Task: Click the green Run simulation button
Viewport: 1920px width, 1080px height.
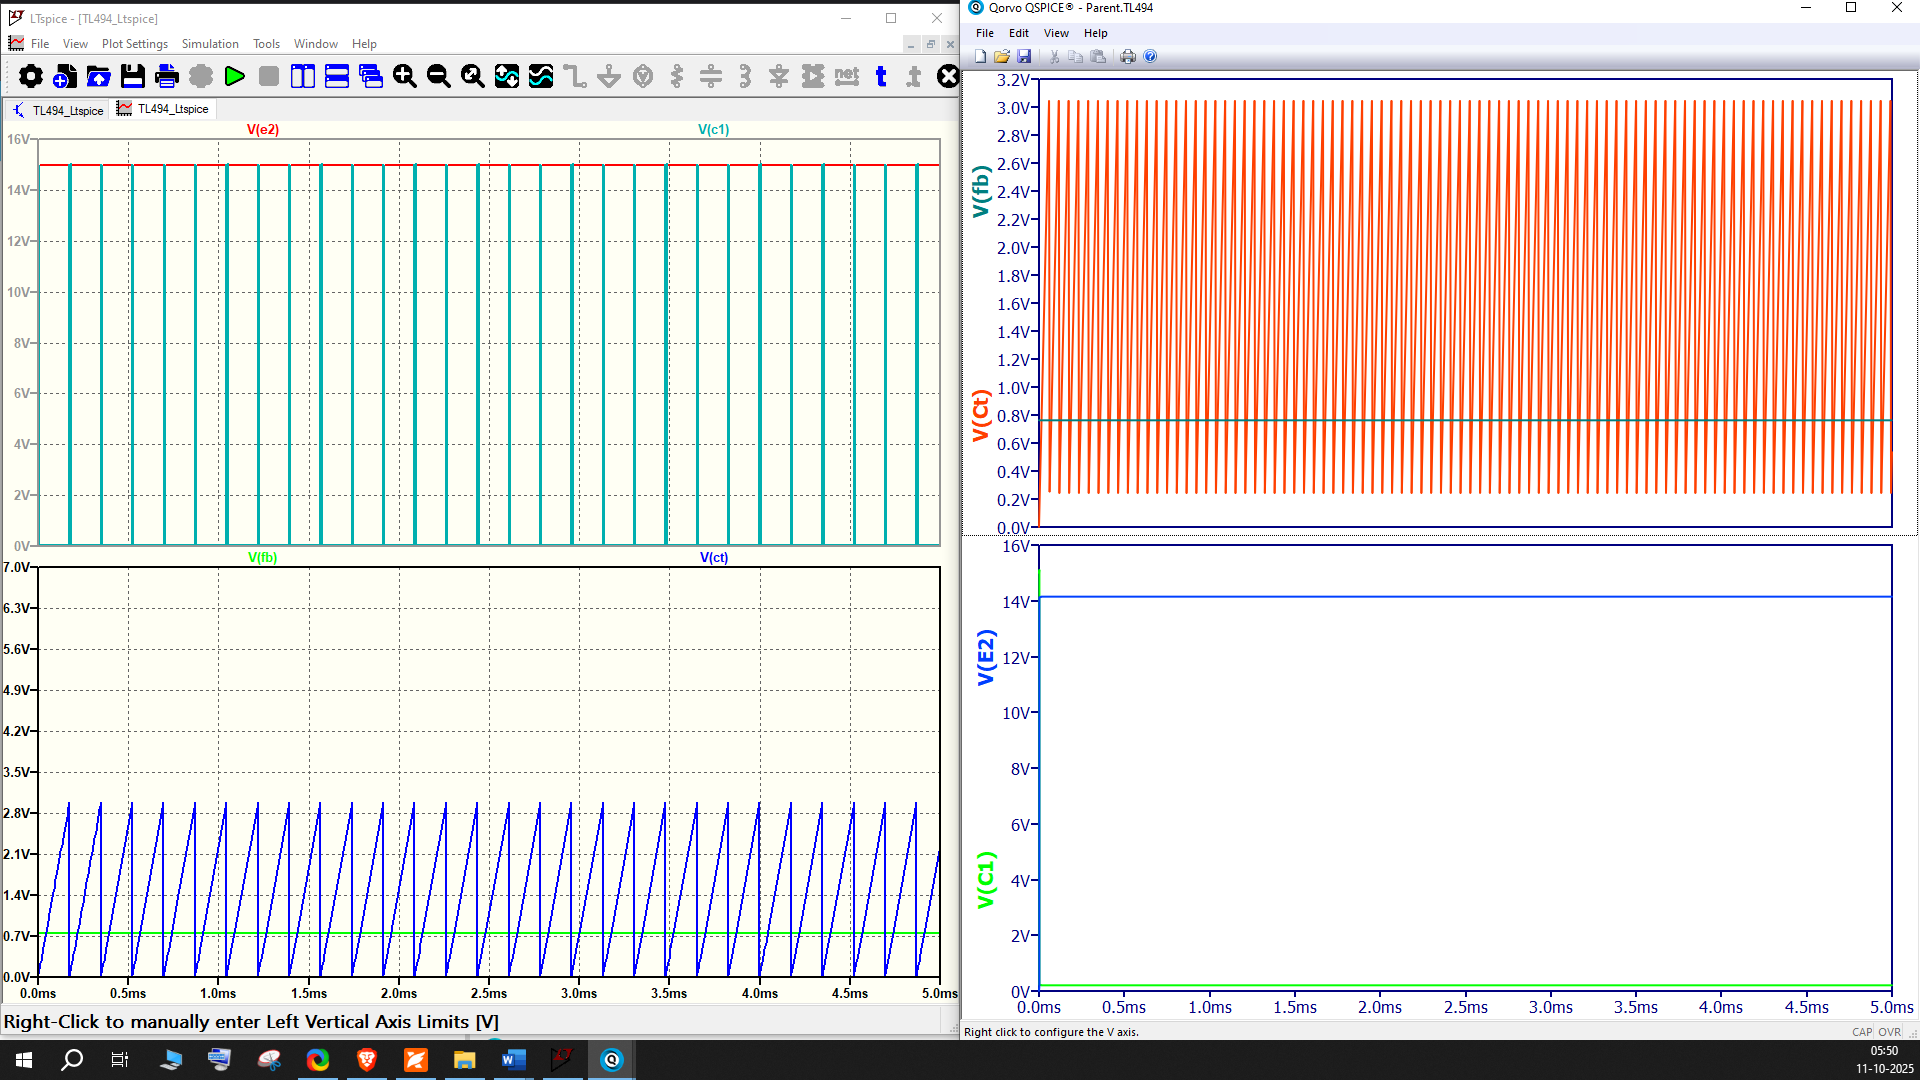Action: click(x=235, y=76)
